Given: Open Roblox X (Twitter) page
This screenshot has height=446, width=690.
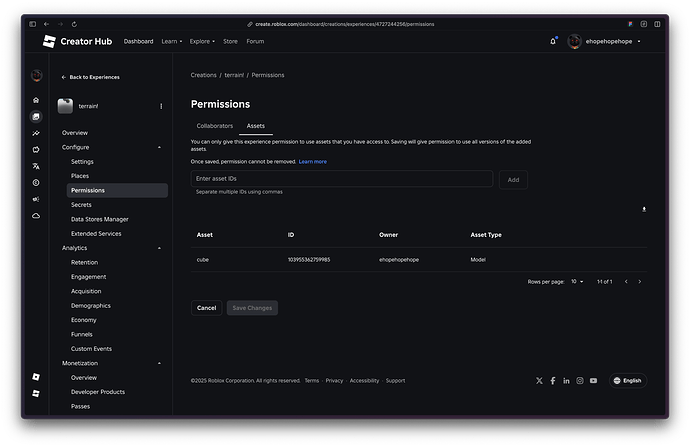Looking at the screenshot, I should click(539, 380).
